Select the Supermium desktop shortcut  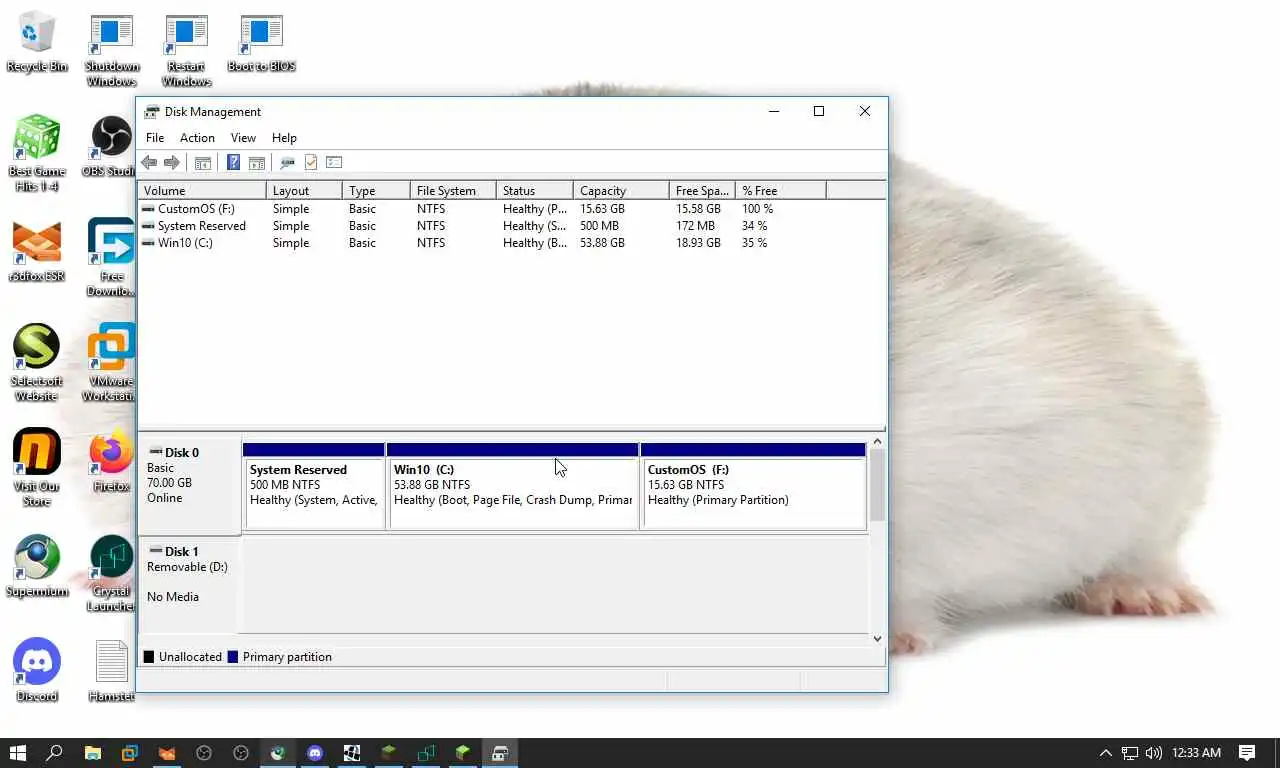(37, 566)
